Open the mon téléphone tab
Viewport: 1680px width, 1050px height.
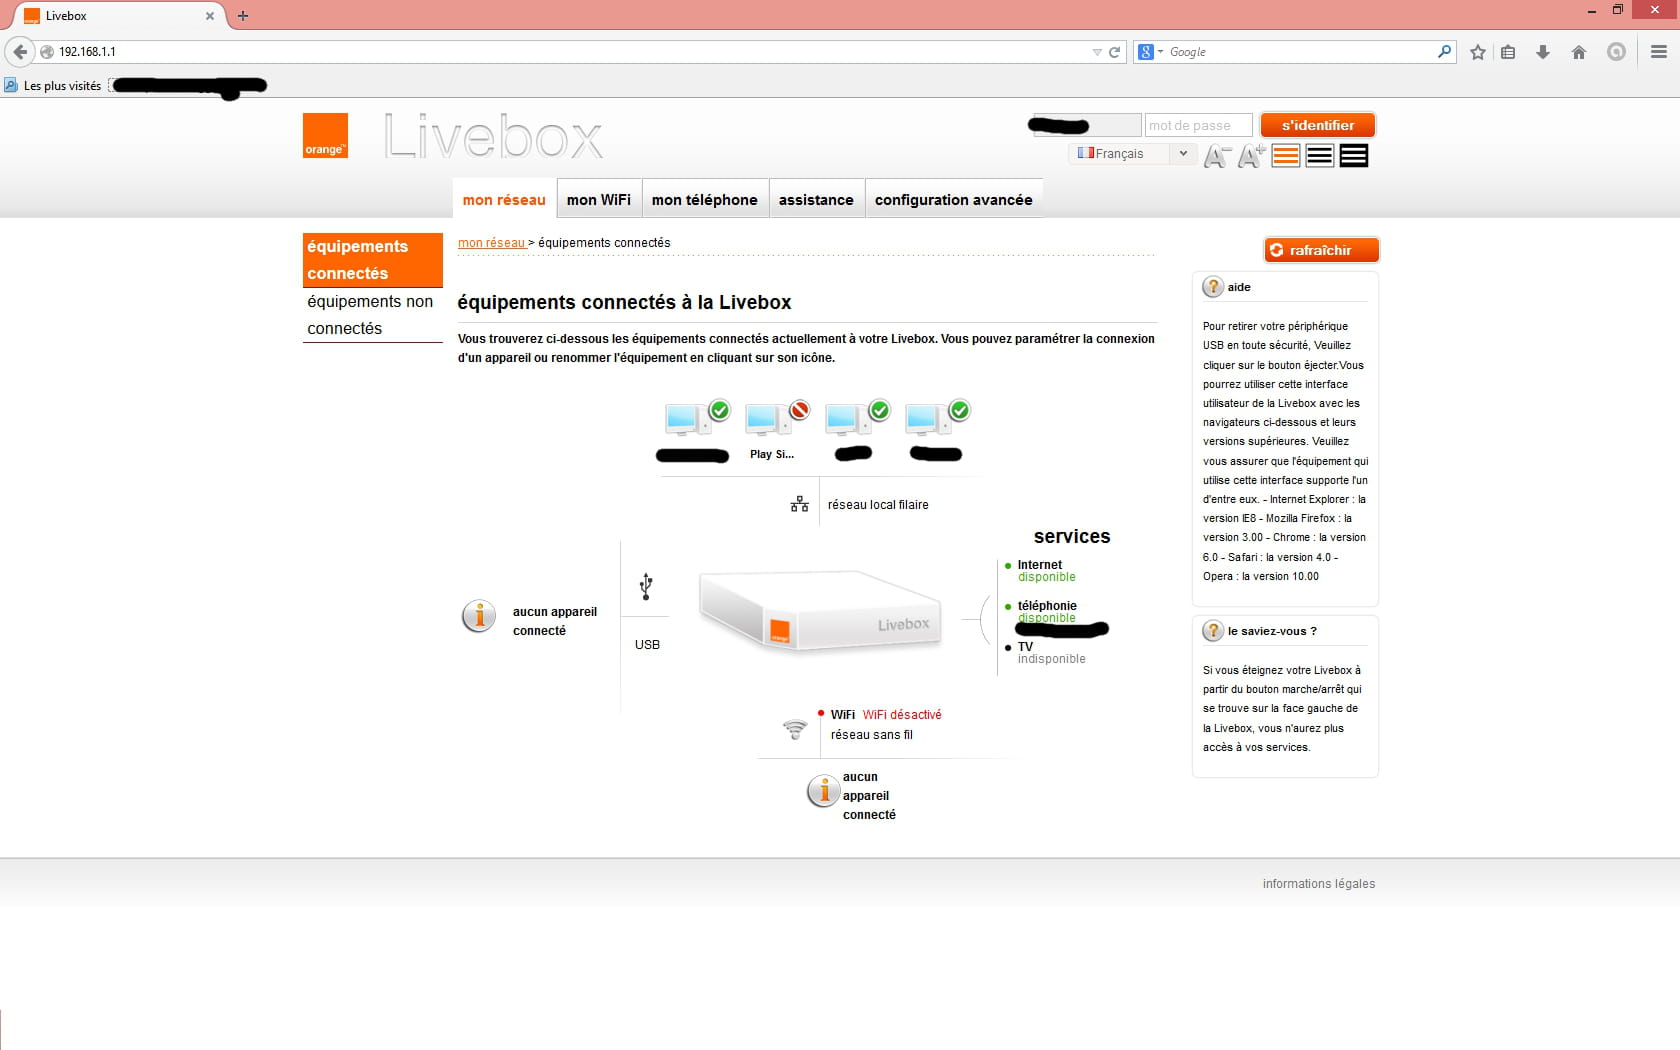click(705, 199)
